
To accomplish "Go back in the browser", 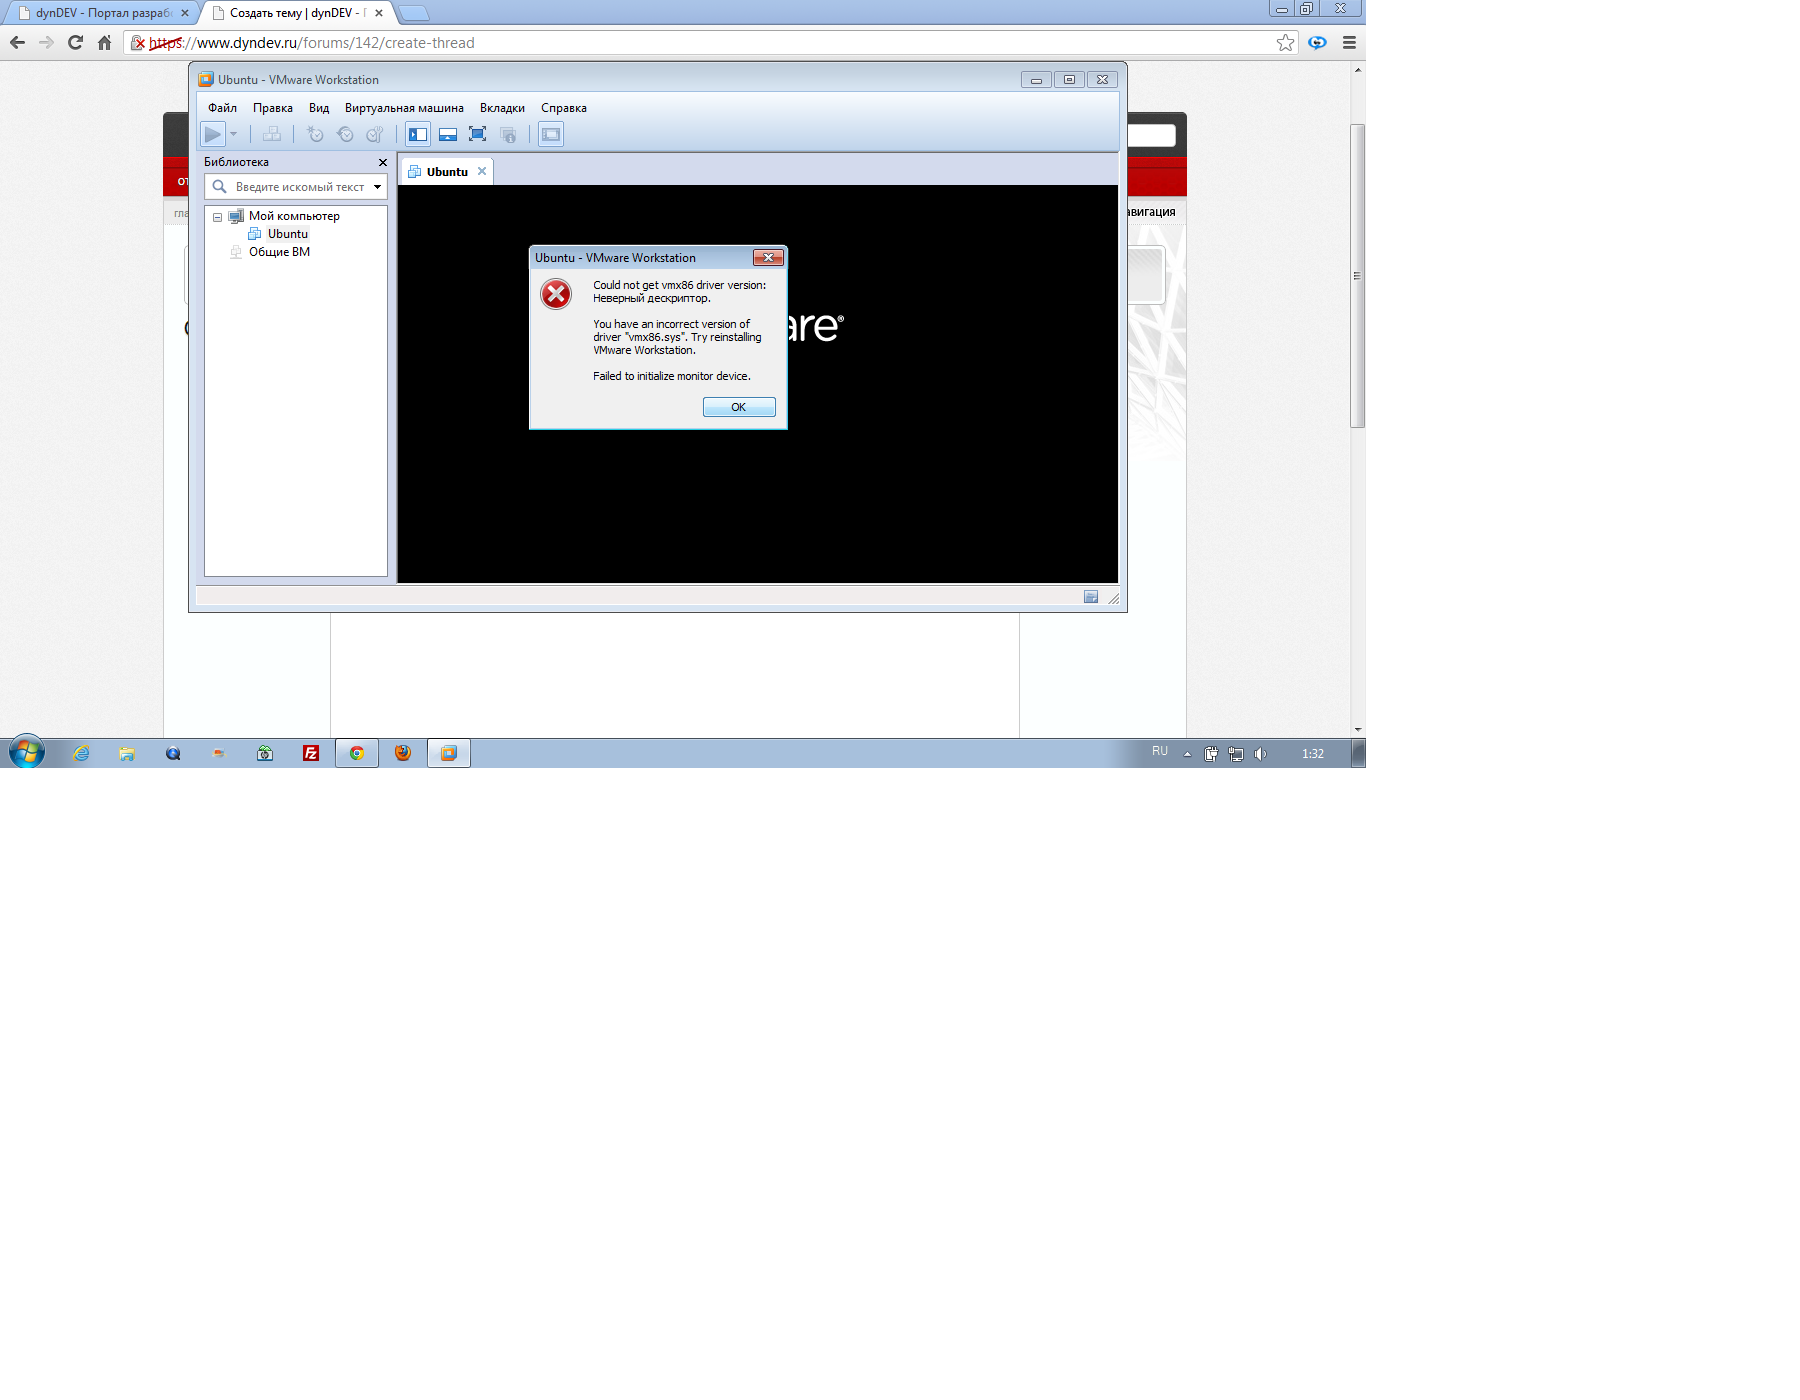I will point(17,42).
